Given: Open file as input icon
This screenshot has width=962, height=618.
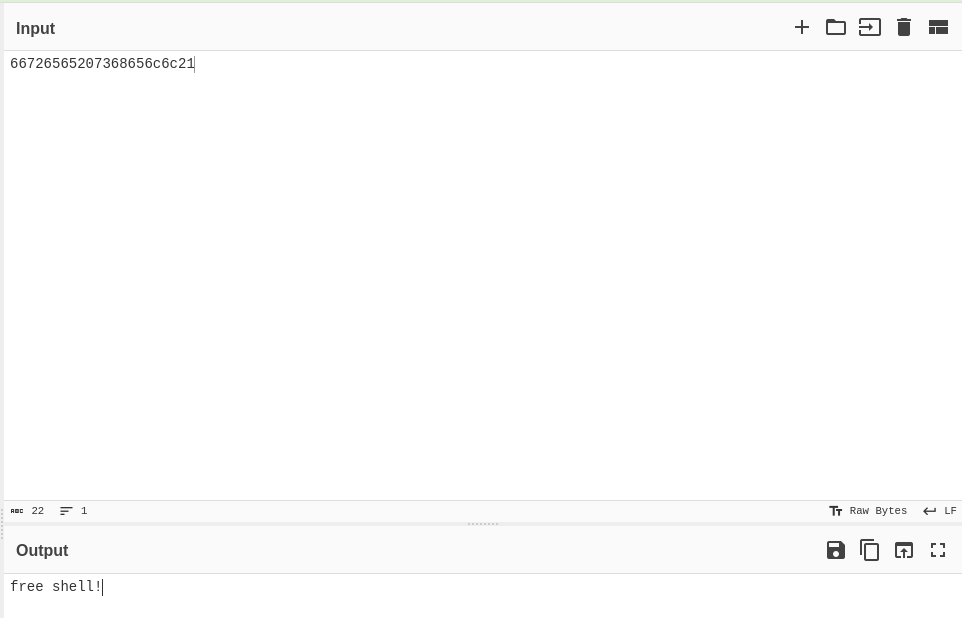Looking at the screenshot, I should point(870,27).
